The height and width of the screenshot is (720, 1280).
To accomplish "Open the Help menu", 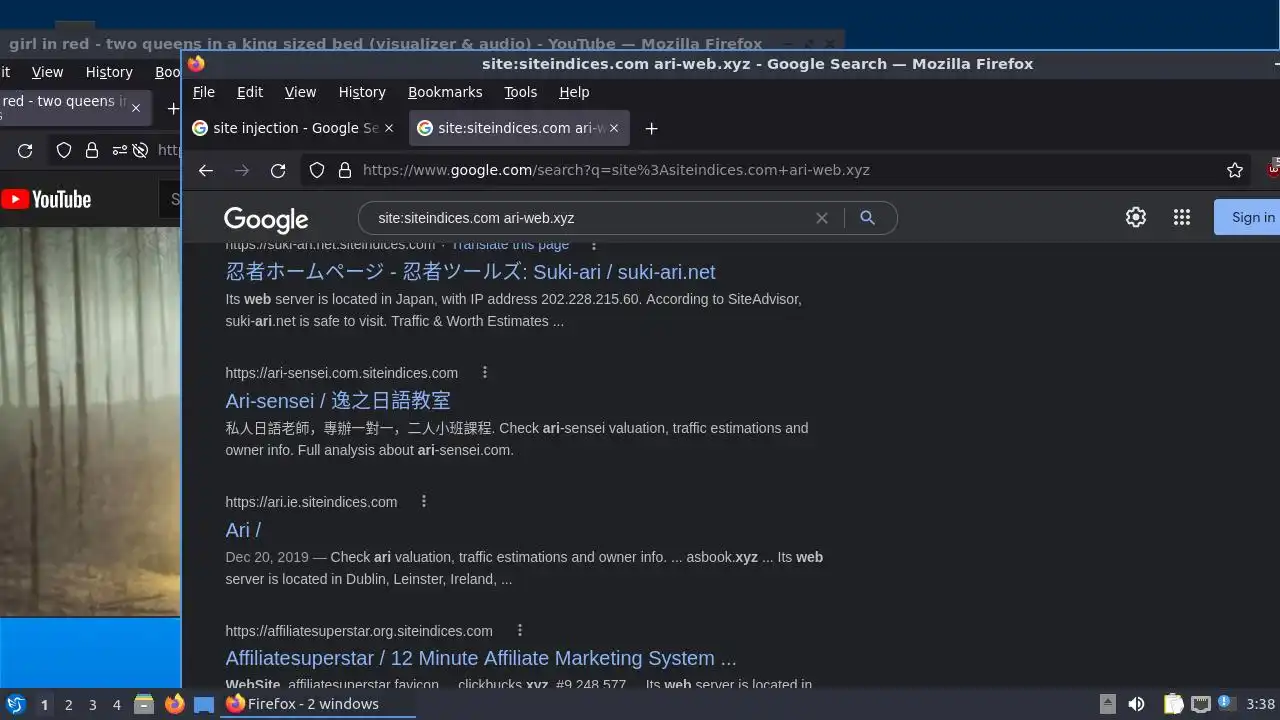I will coord(574,92).
